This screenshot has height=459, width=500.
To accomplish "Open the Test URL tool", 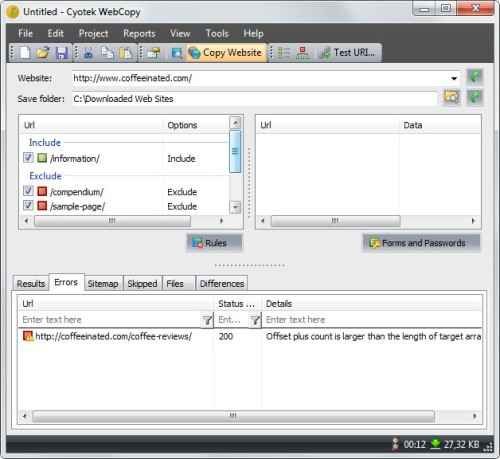I will [347, 53].
